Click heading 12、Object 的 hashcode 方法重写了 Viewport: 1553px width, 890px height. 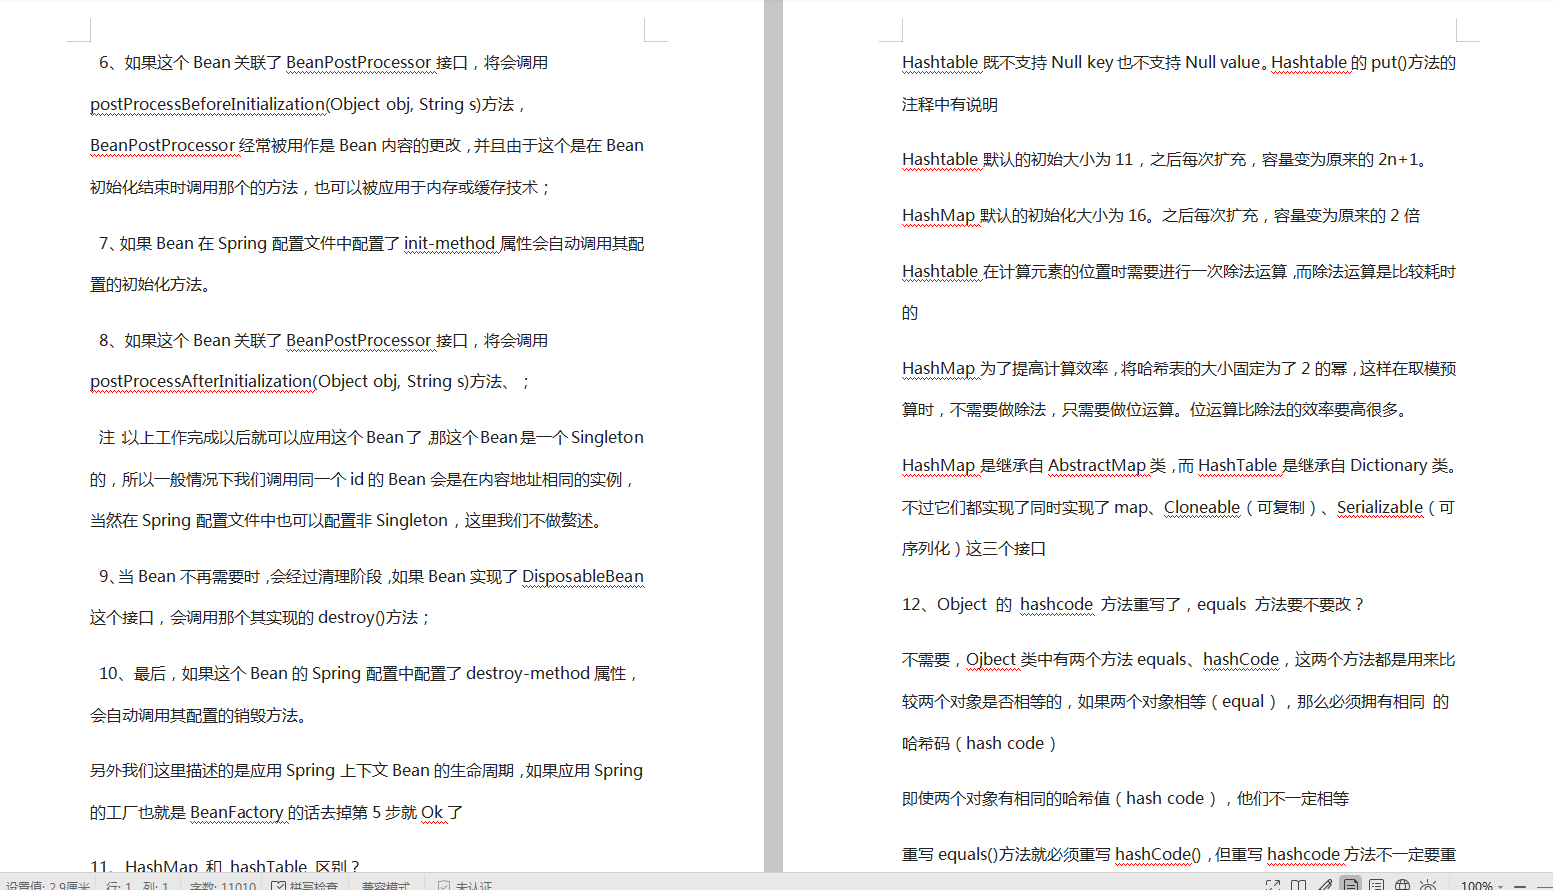(1045, 604)
